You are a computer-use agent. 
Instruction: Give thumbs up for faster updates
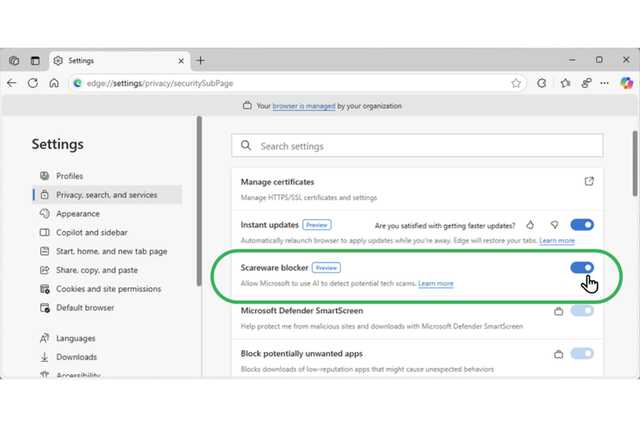click(x=530, y=225)
